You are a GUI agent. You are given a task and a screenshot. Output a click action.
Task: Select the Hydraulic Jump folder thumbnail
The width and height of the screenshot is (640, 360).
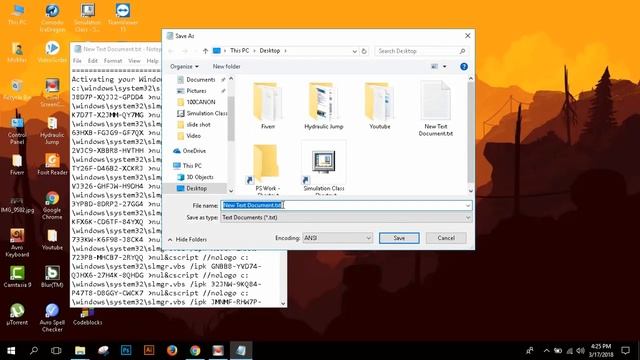click(x=324, y=106)
